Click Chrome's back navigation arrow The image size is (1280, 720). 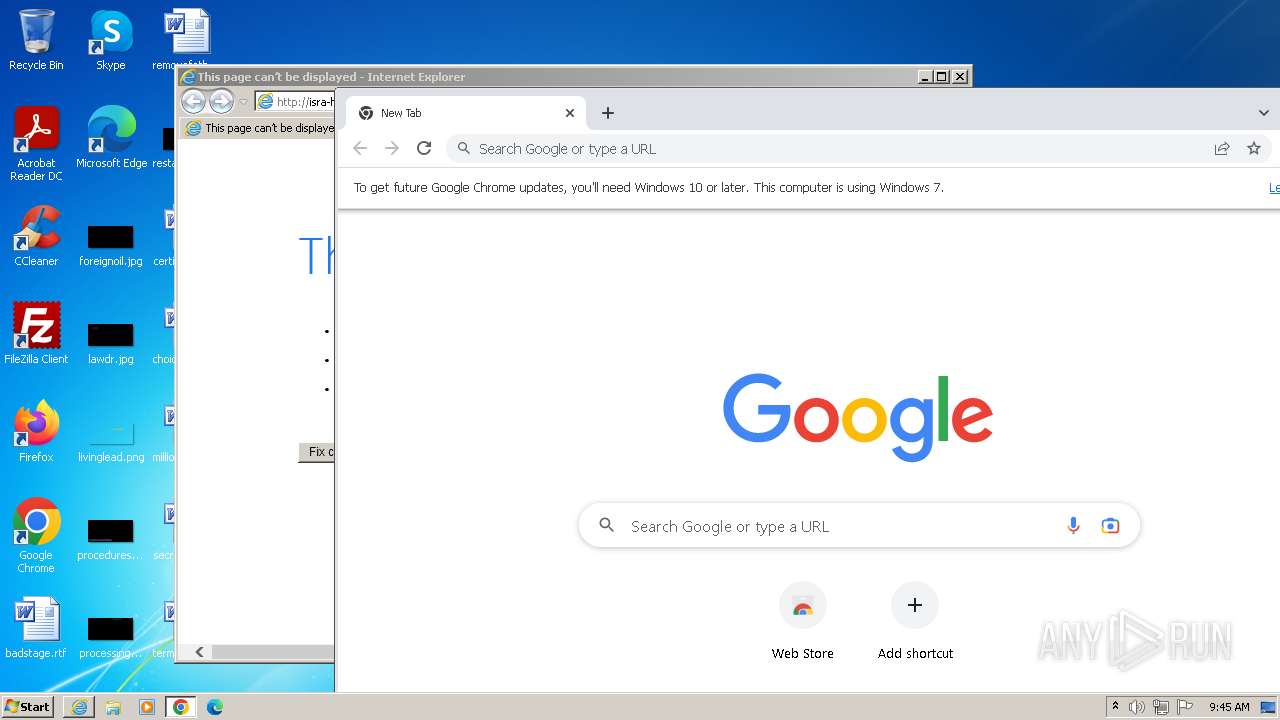360,148
